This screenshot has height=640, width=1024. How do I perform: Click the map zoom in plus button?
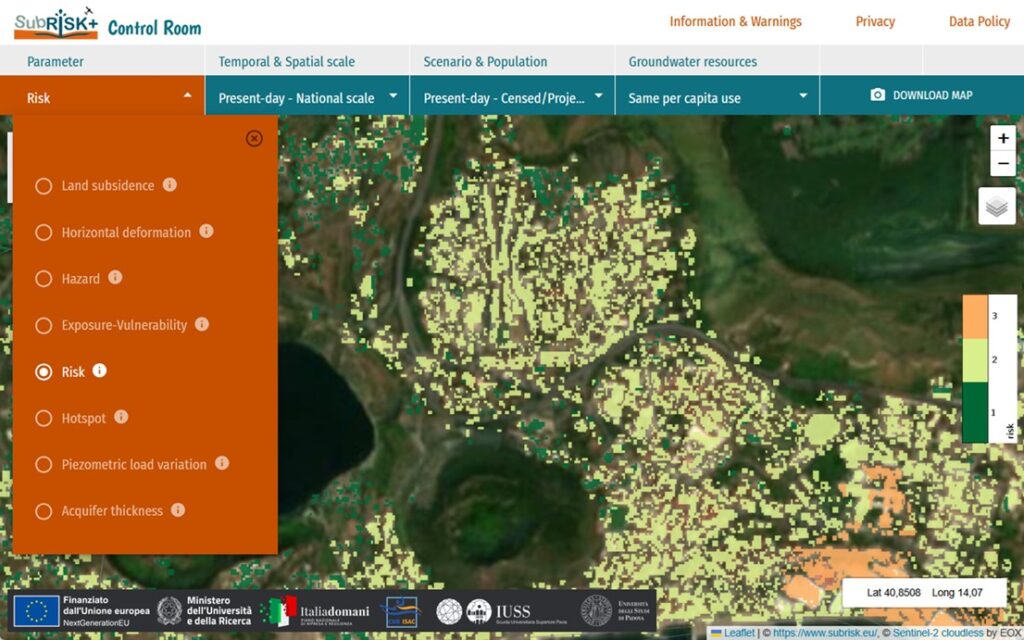click(x=1003, y=139)
